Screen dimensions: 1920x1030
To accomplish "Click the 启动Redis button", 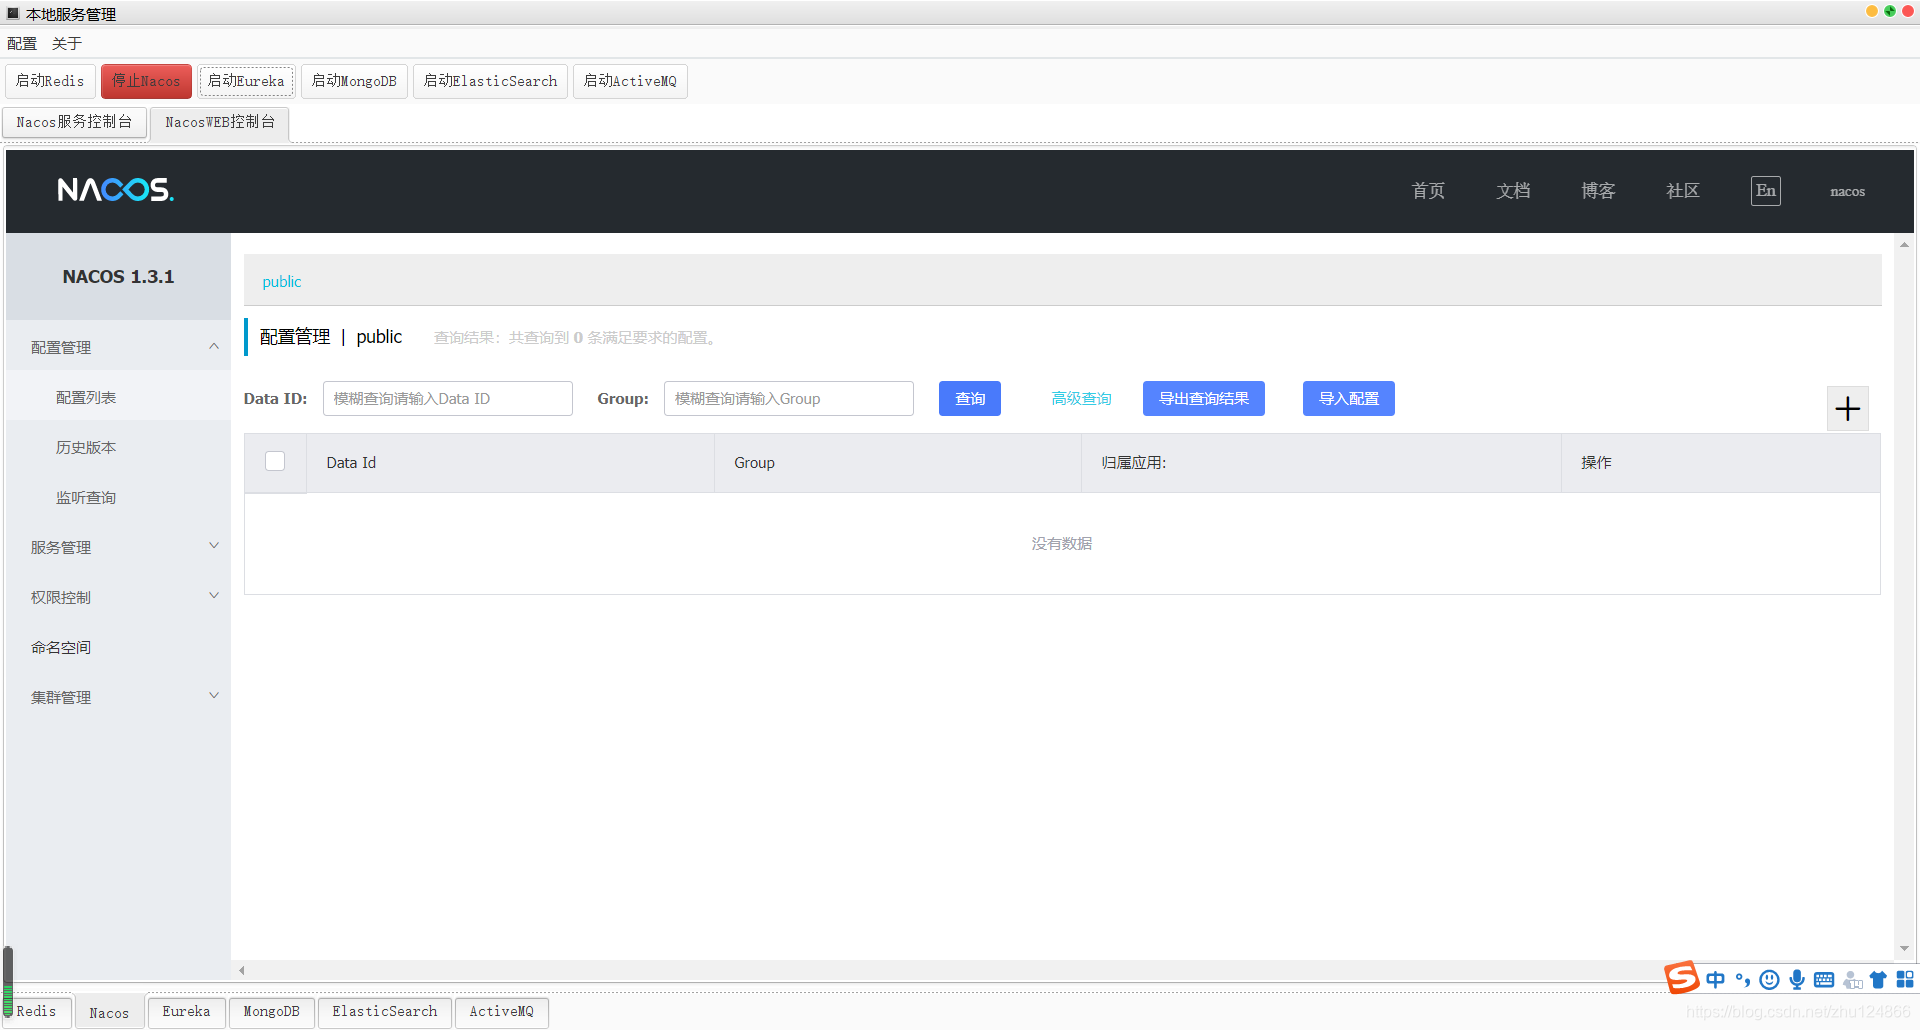I will tap(50, 81).
